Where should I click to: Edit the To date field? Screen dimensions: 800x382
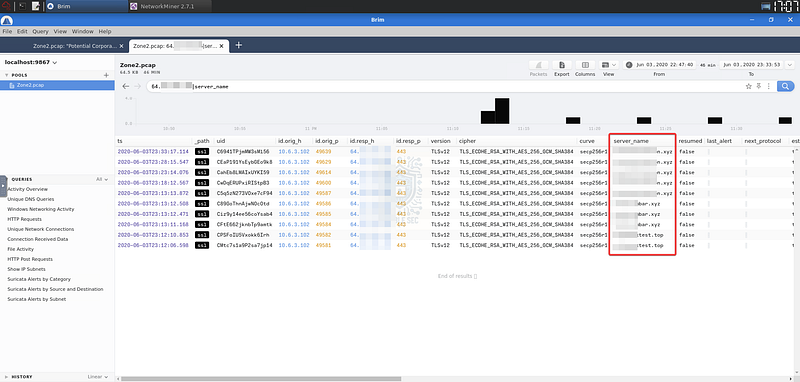(752, 65)
